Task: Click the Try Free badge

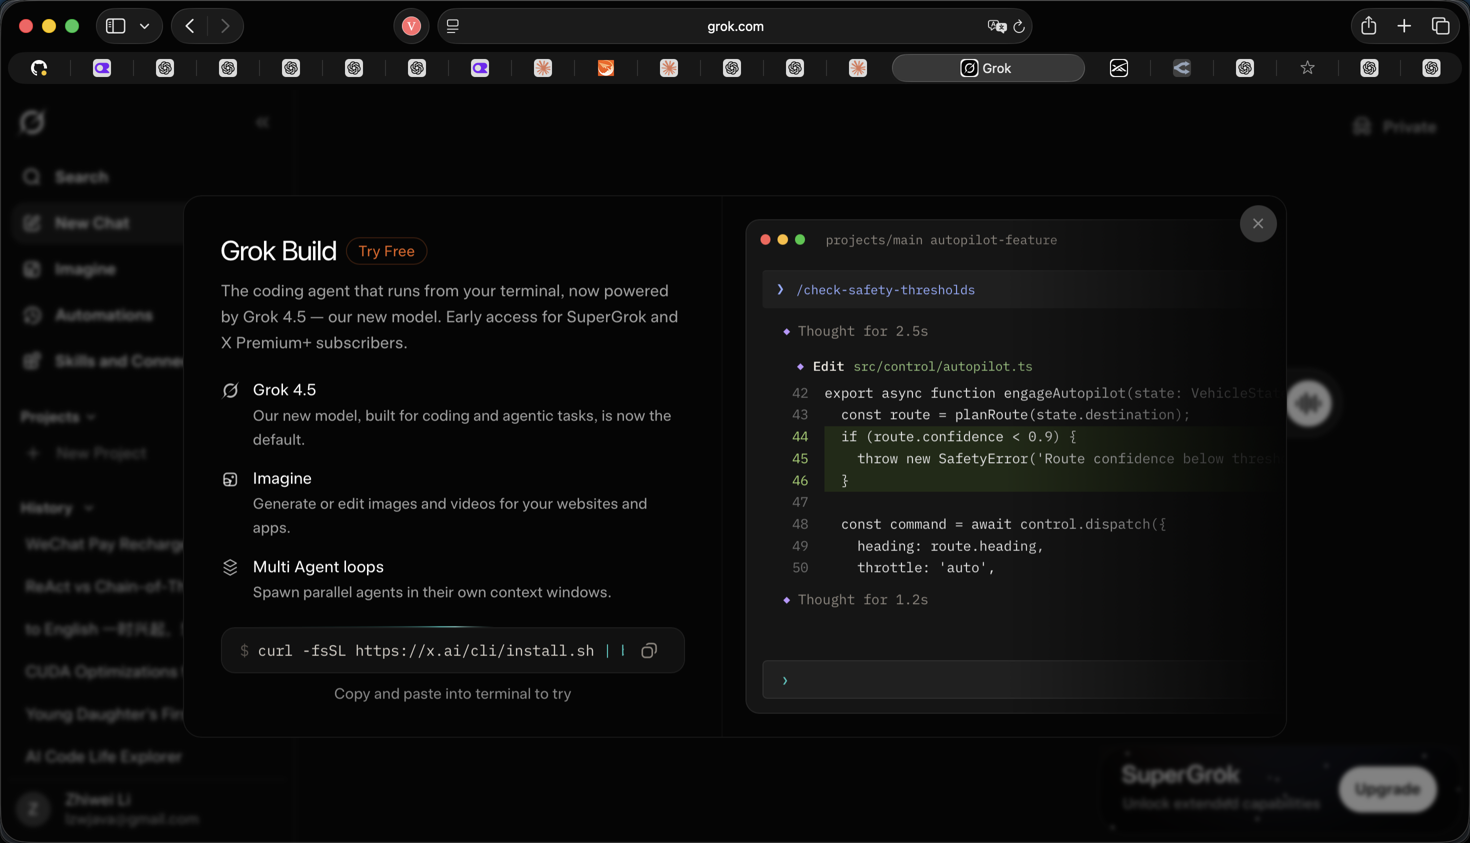Action: [x=386, y=251]
